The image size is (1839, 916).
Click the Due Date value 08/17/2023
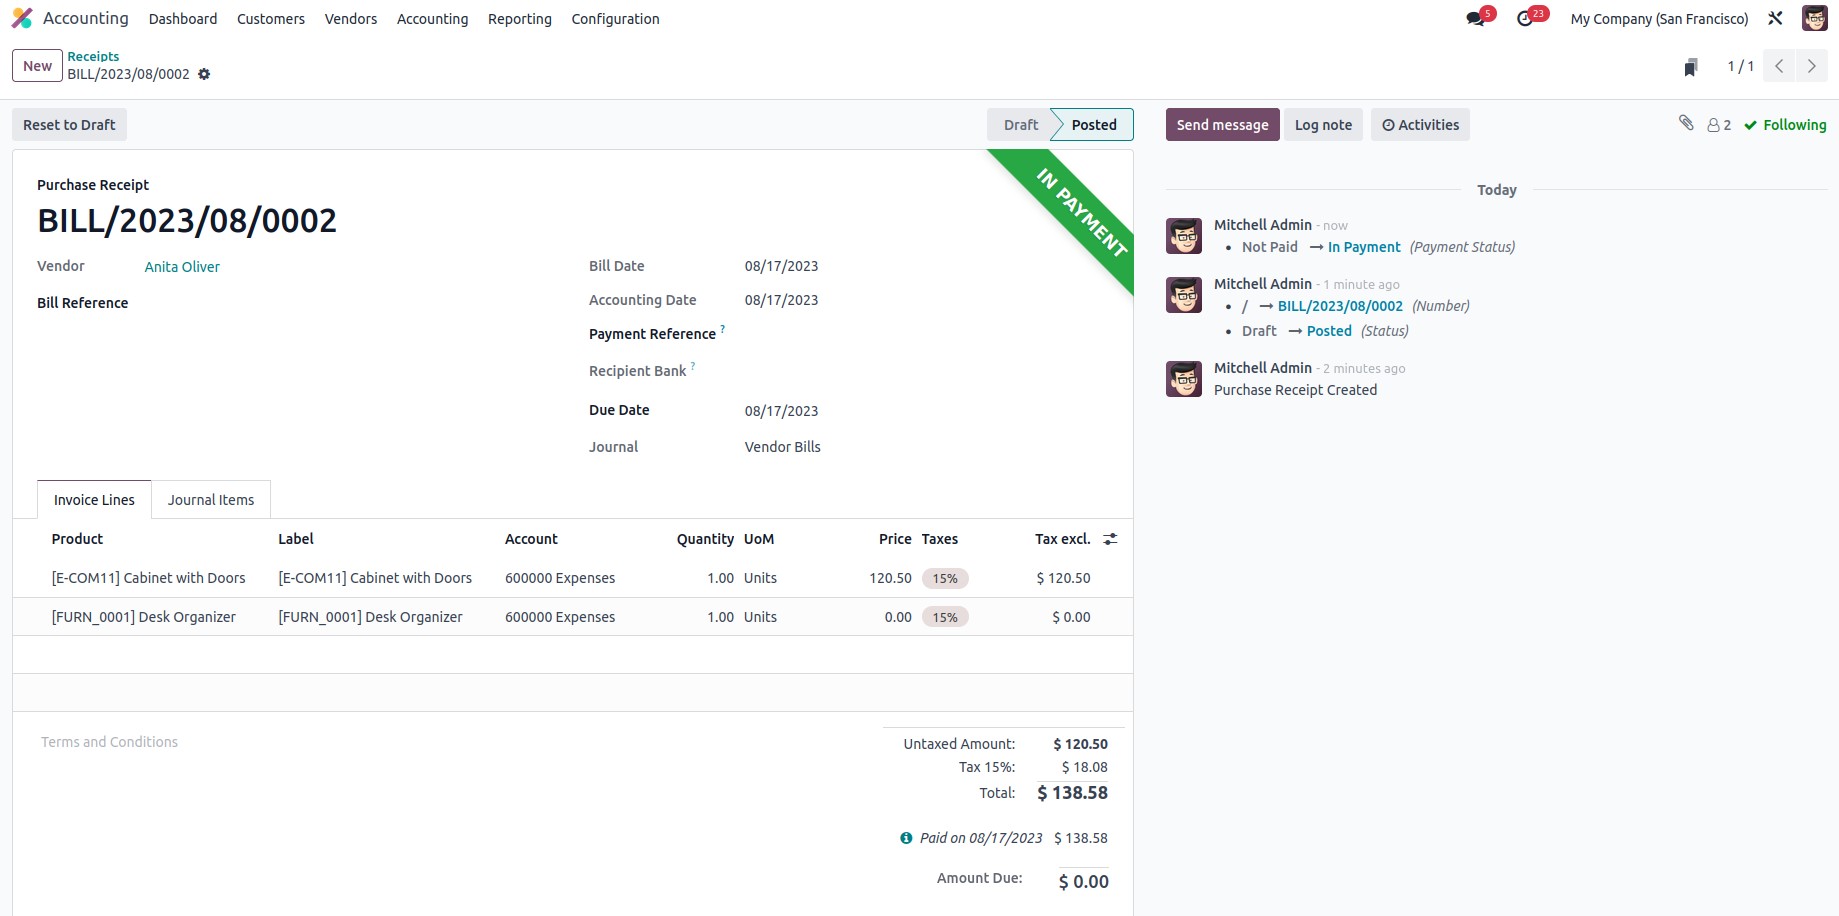pyautogui.click(x=781, y=411)
